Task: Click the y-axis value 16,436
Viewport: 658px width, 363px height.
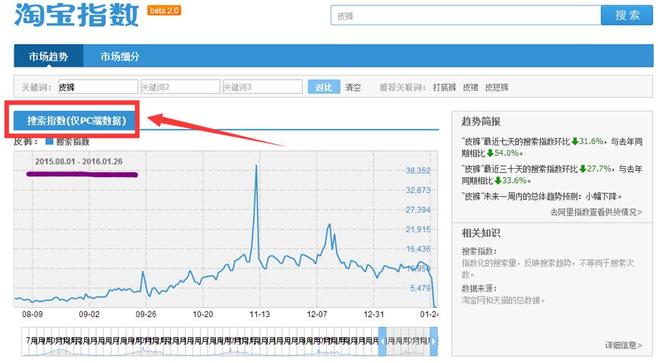Action: [418, 249]
